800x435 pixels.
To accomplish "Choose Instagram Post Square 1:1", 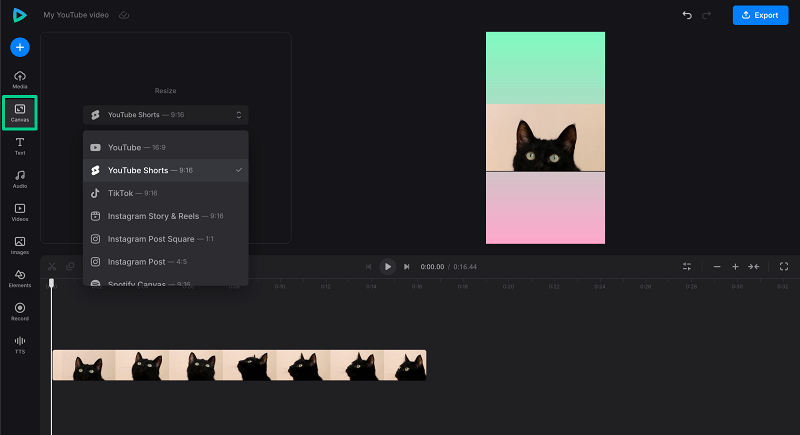I will coord(166,239).
